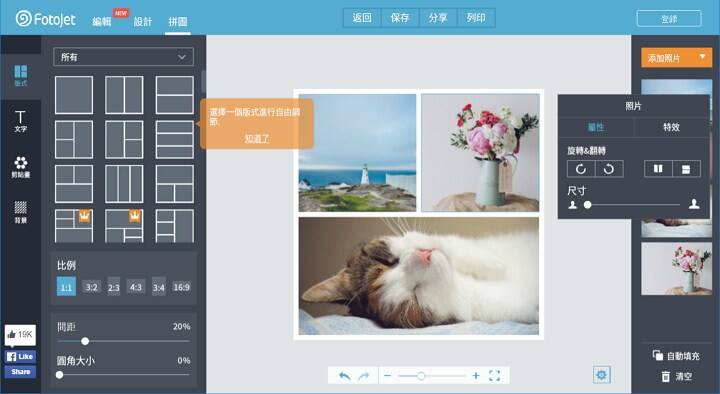Open the 剪貼畫 clipart panel

[20, 167]
